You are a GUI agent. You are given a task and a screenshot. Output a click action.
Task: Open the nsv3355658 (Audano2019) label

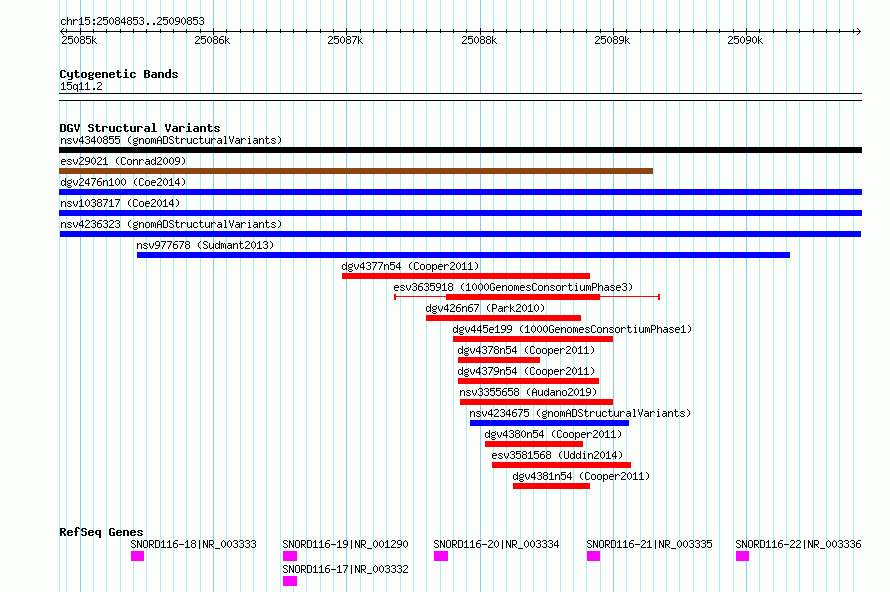coord(528,392)
